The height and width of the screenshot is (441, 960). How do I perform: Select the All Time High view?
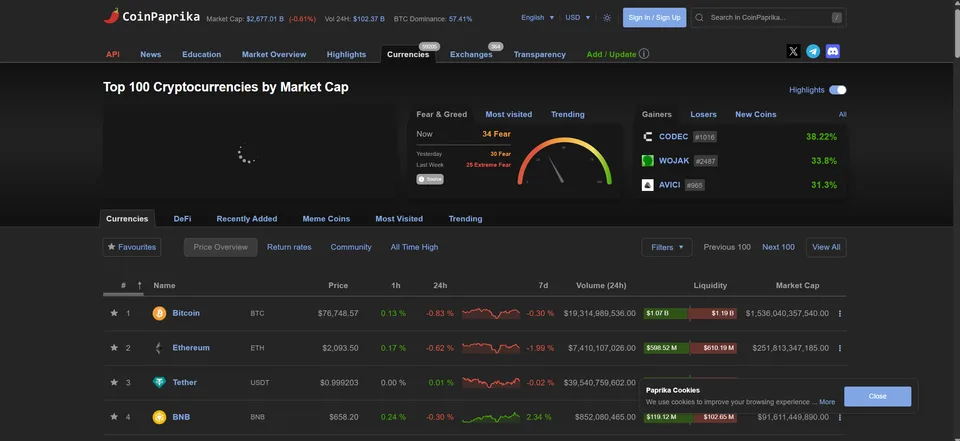point(414,247)
